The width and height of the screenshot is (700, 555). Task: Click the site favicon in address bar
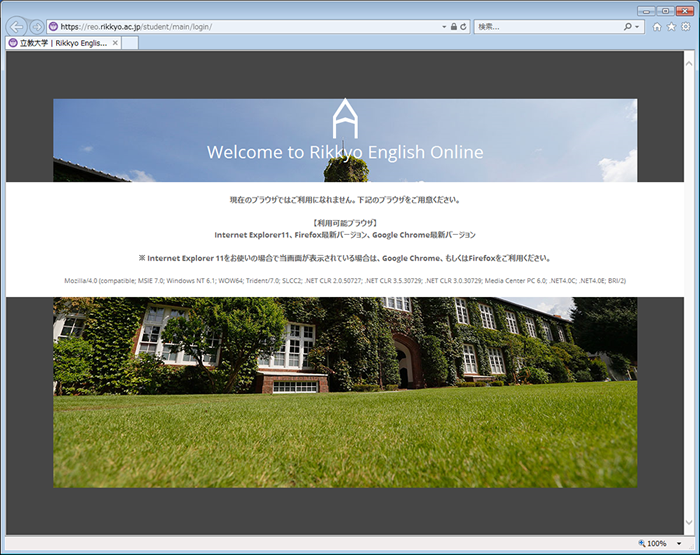click(53, 26)
